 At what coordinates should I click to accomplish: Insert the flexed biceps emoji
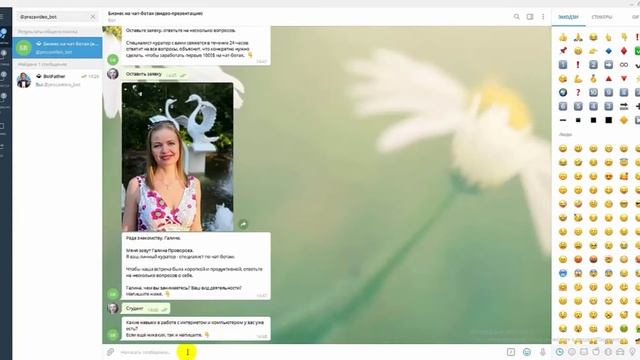578,79
